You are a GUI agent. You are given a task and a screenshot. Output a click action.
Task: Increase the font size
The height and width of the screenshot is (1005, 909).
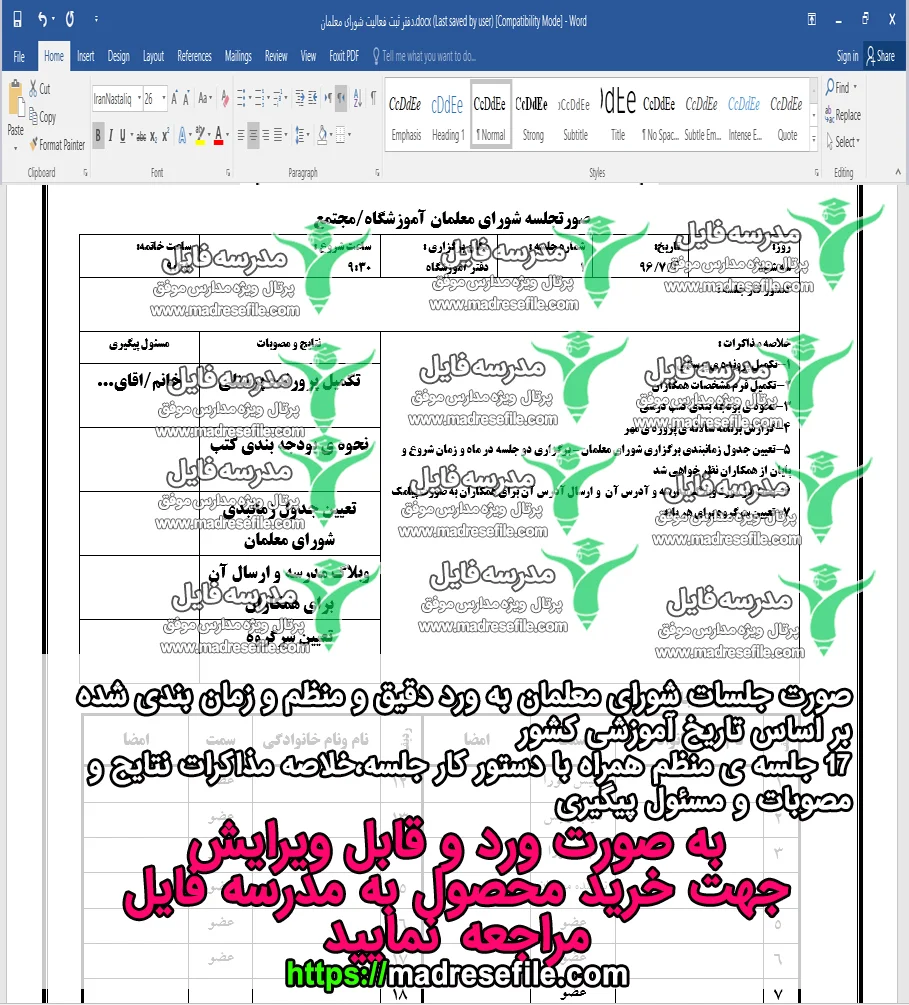coord(174,99)
